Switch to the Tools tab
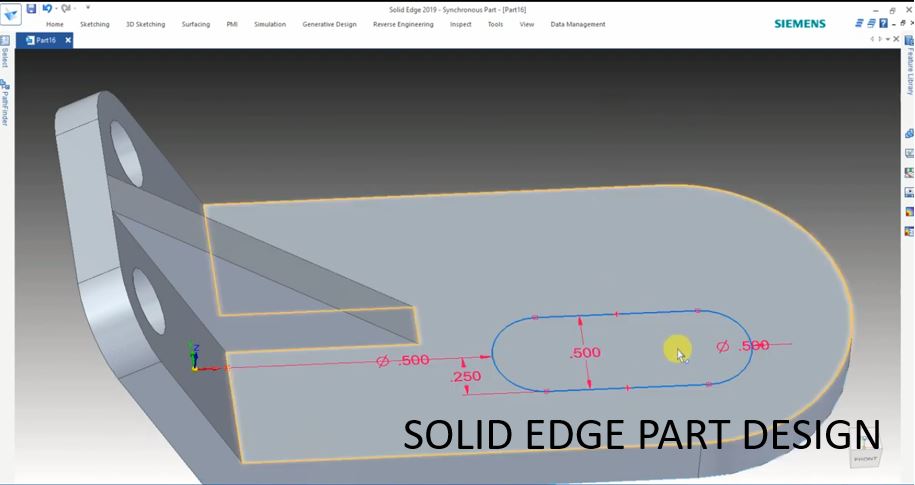The image size is (915, 485). tap(495, 25)
